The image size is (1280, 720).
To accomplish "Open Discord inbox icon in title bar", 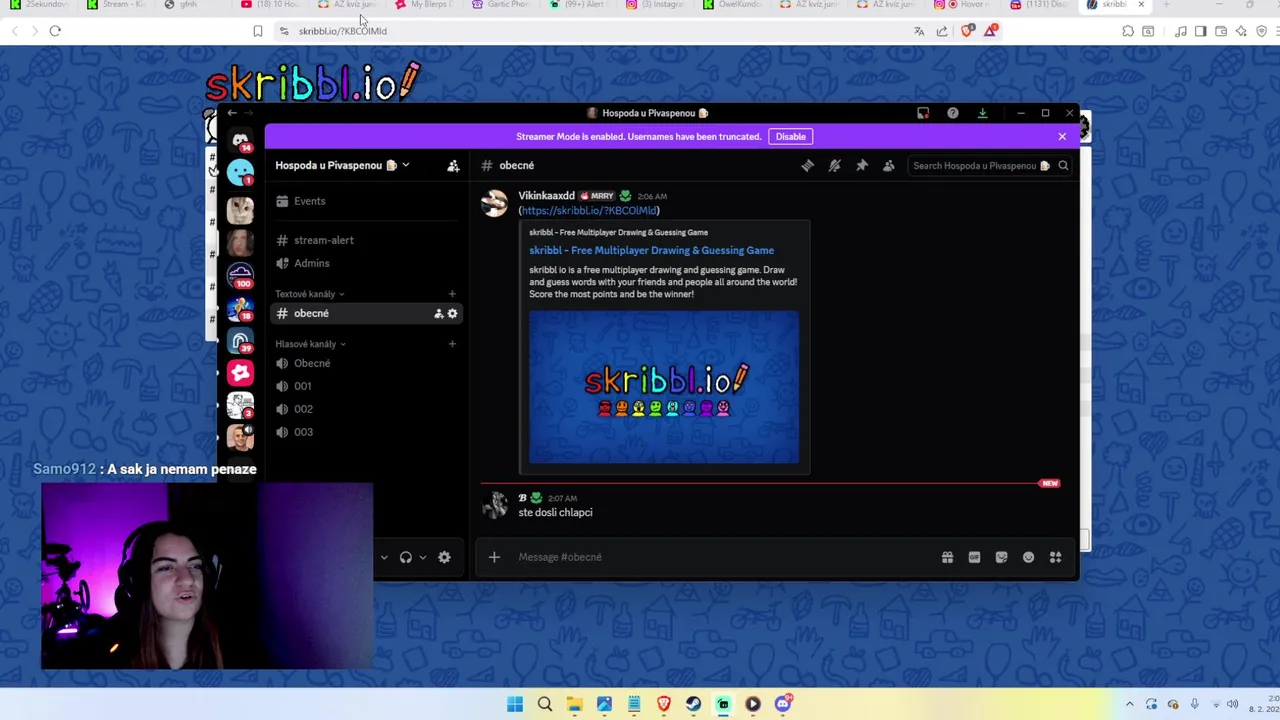I will coord(923,113).
